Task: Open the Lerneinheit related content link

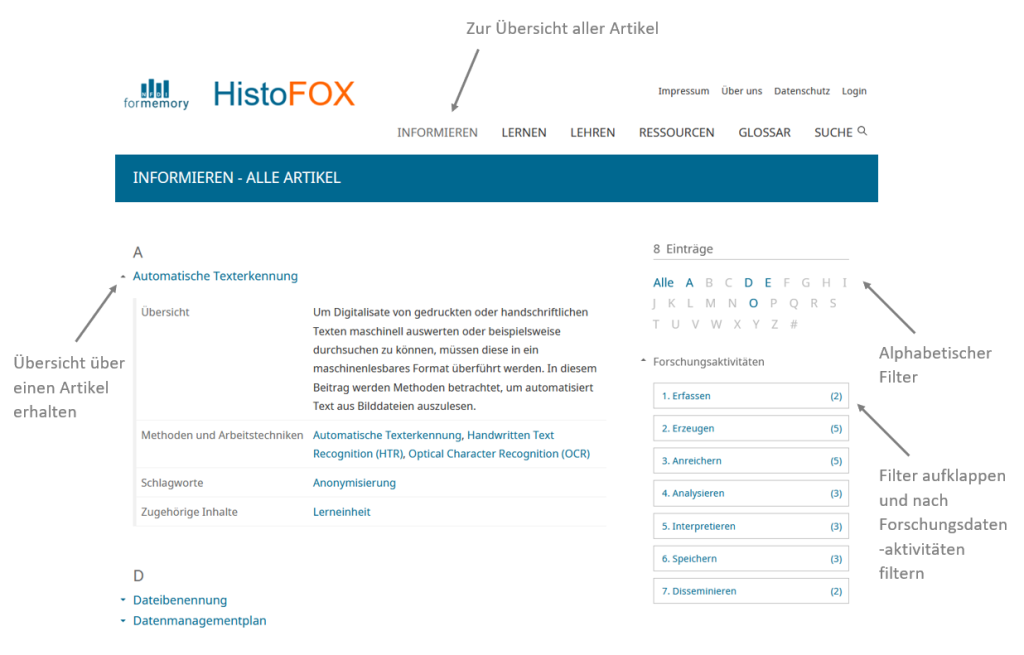Action: (341, 512)
